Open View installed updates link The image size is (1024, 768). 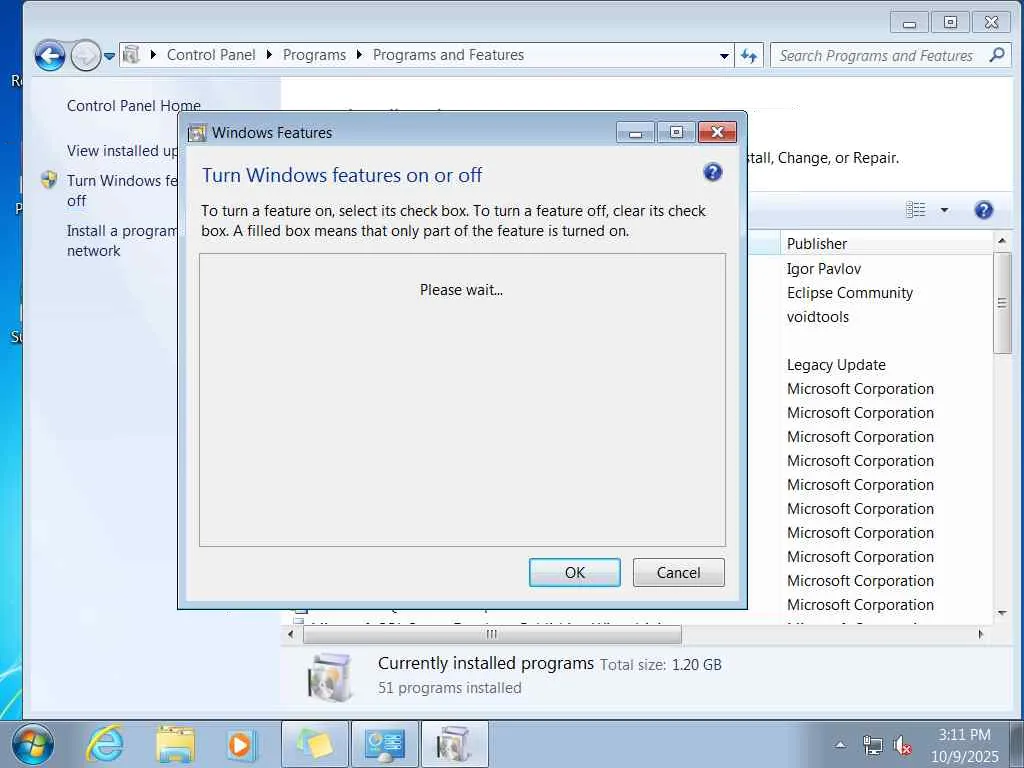(x=122, y=151)
